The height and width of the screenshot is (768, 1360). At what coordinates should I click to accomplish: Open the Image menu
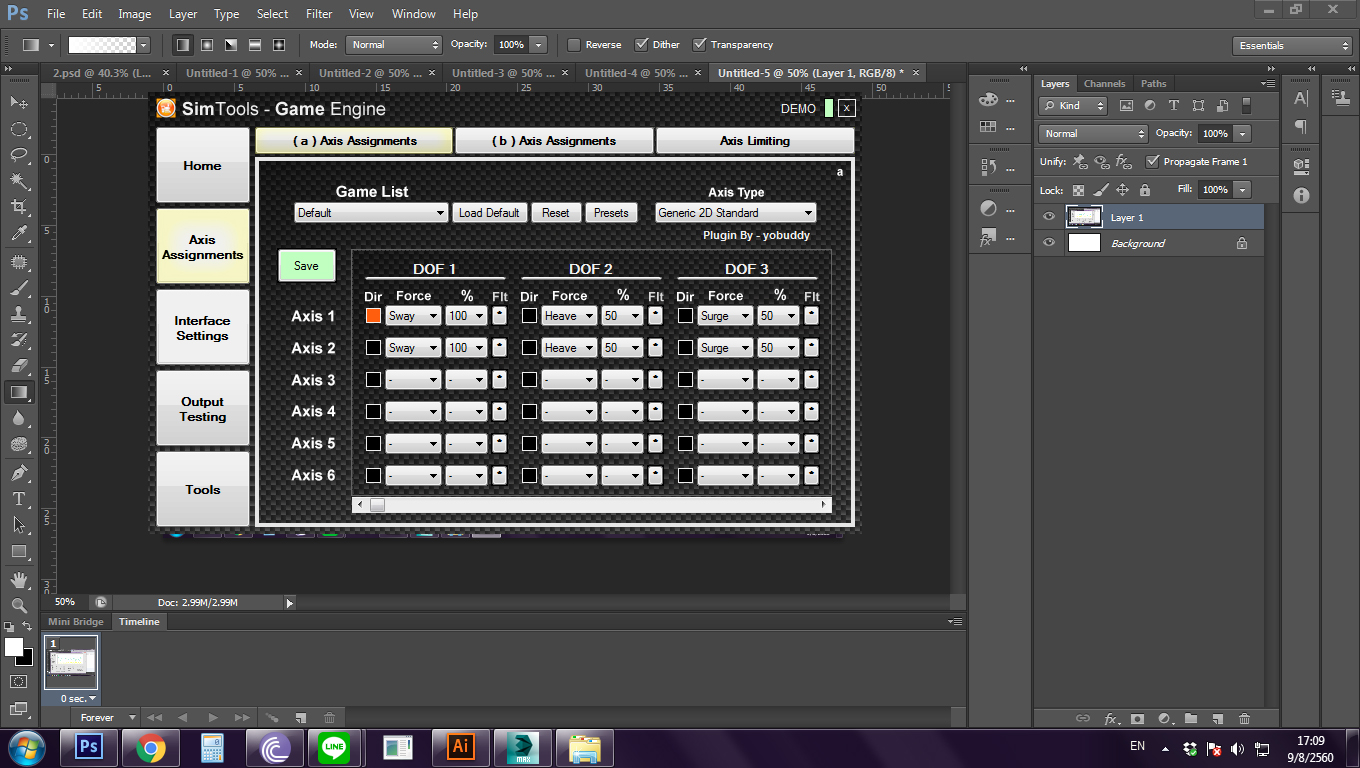135,14
